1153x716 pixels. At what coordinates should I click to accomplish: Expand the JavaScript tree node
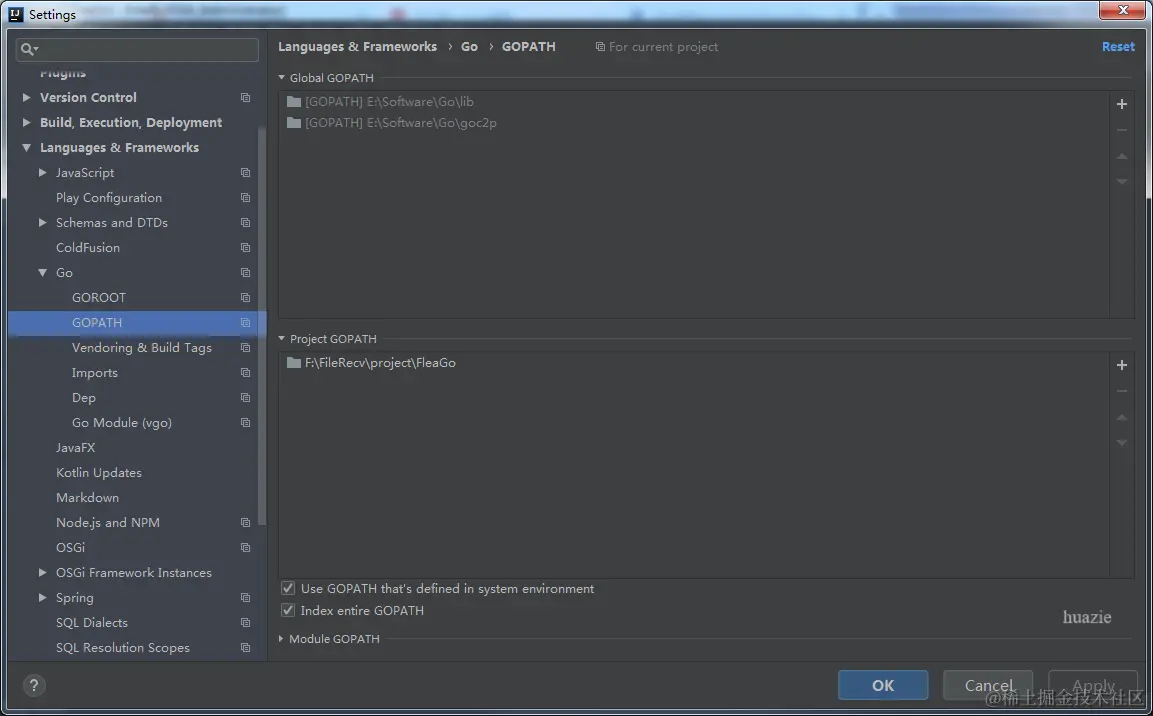[43, 172]
